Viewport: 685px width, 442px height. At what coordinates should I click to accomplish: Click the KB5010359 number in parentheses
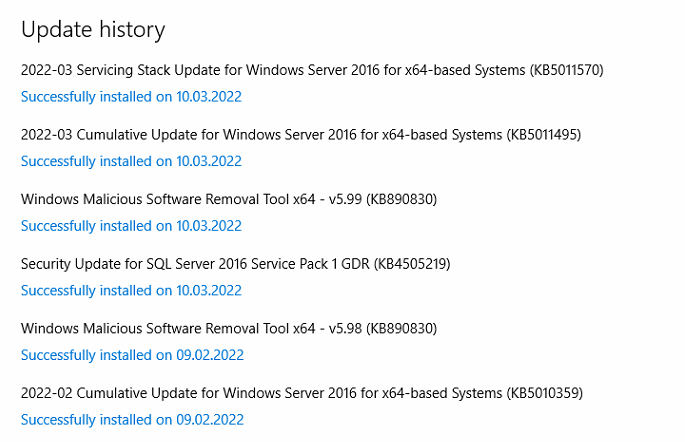pyautogui.click(x=545, y=394)
